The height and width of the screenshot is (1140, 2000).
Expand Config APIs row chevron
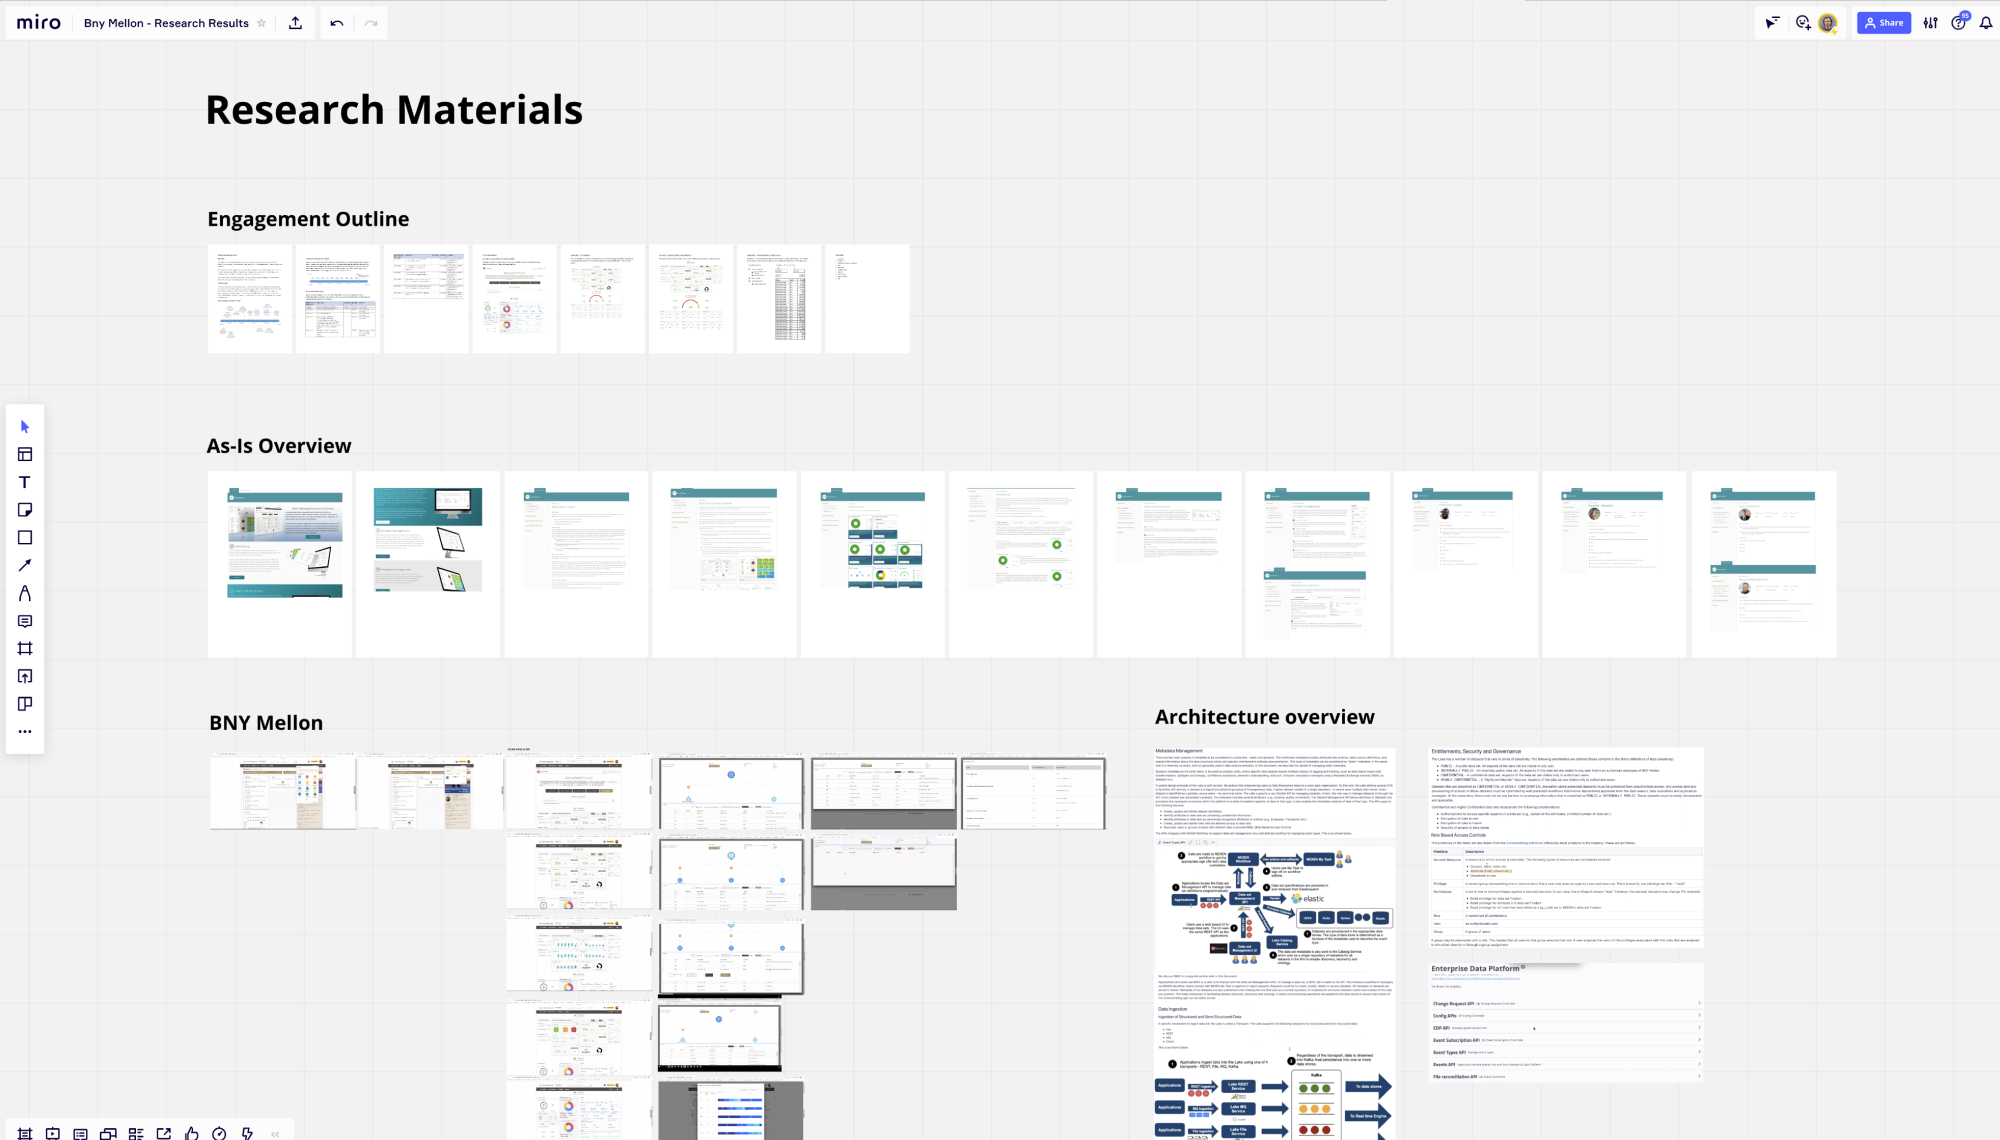(1699, 1015)
